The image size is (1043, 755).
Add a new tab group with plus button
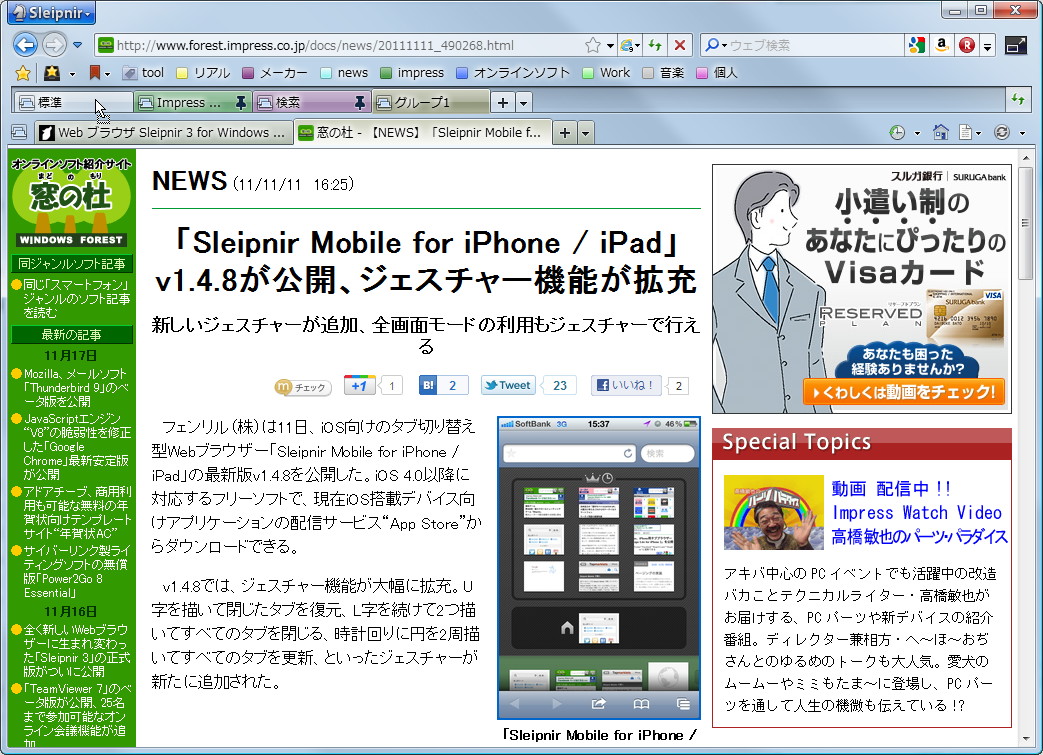(503, 102)
